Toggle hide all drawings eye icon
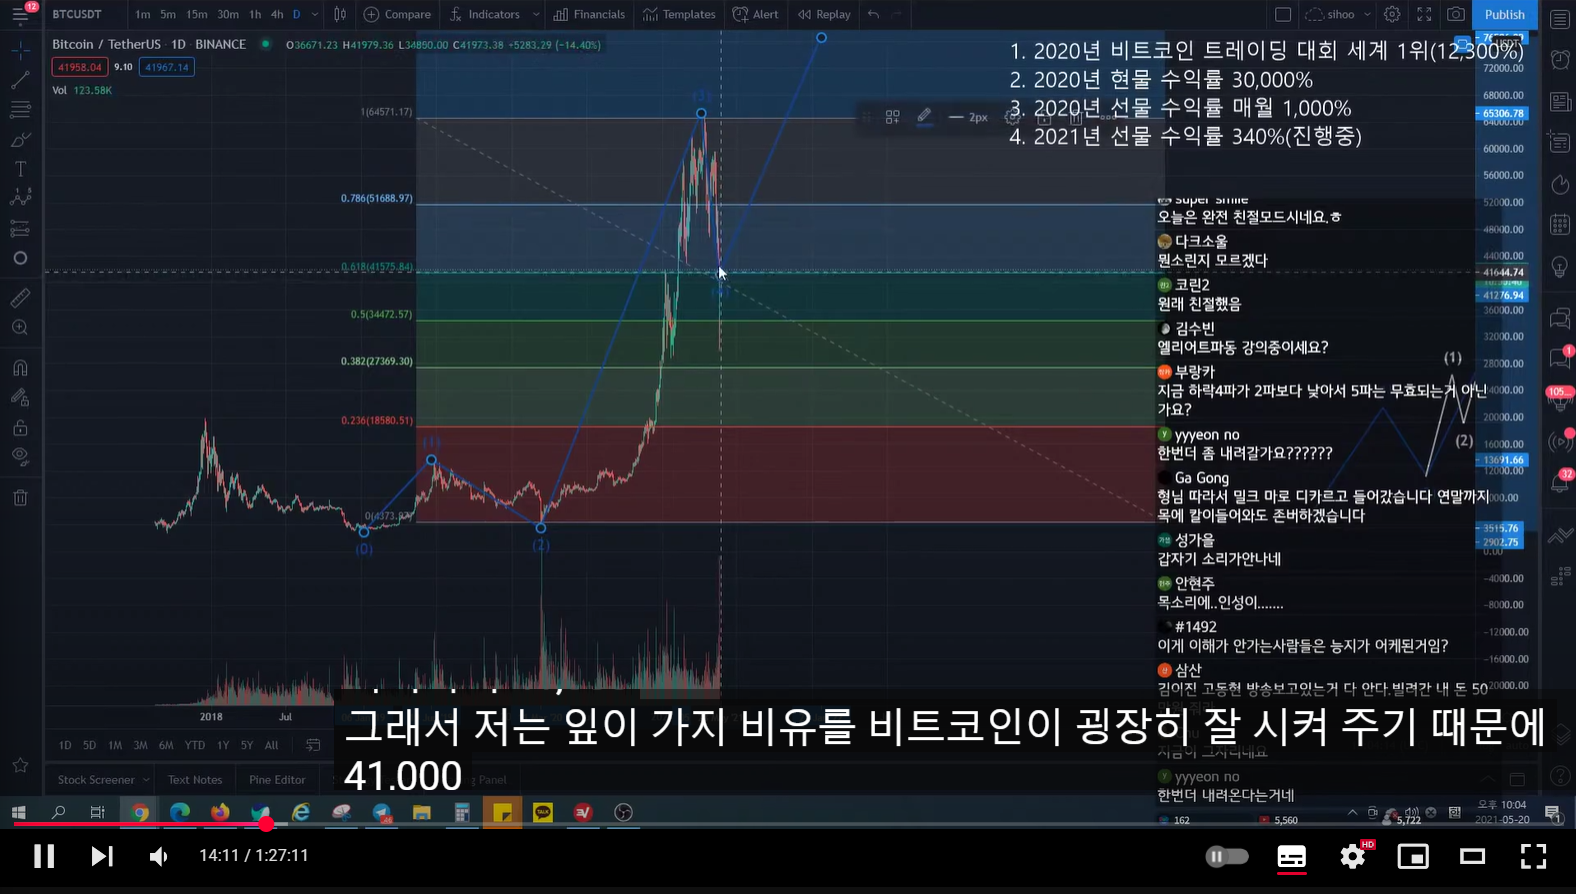The image size is (1576, 894). click(20, 457)
